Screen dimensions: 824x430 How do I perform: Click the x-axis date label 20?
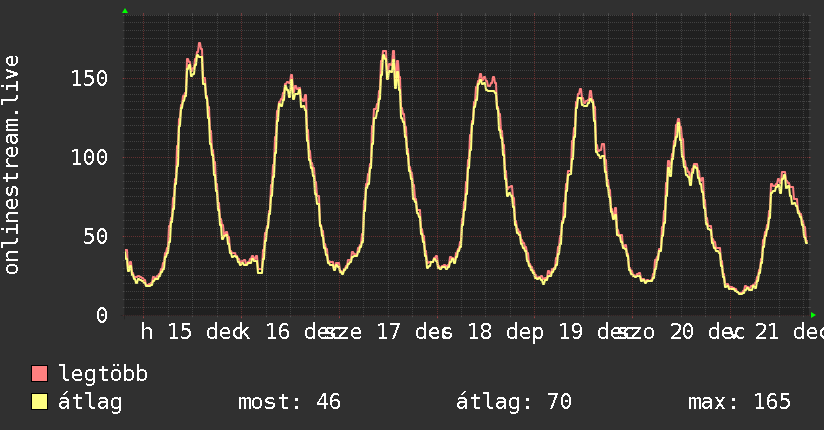click(x=682, y=332)
